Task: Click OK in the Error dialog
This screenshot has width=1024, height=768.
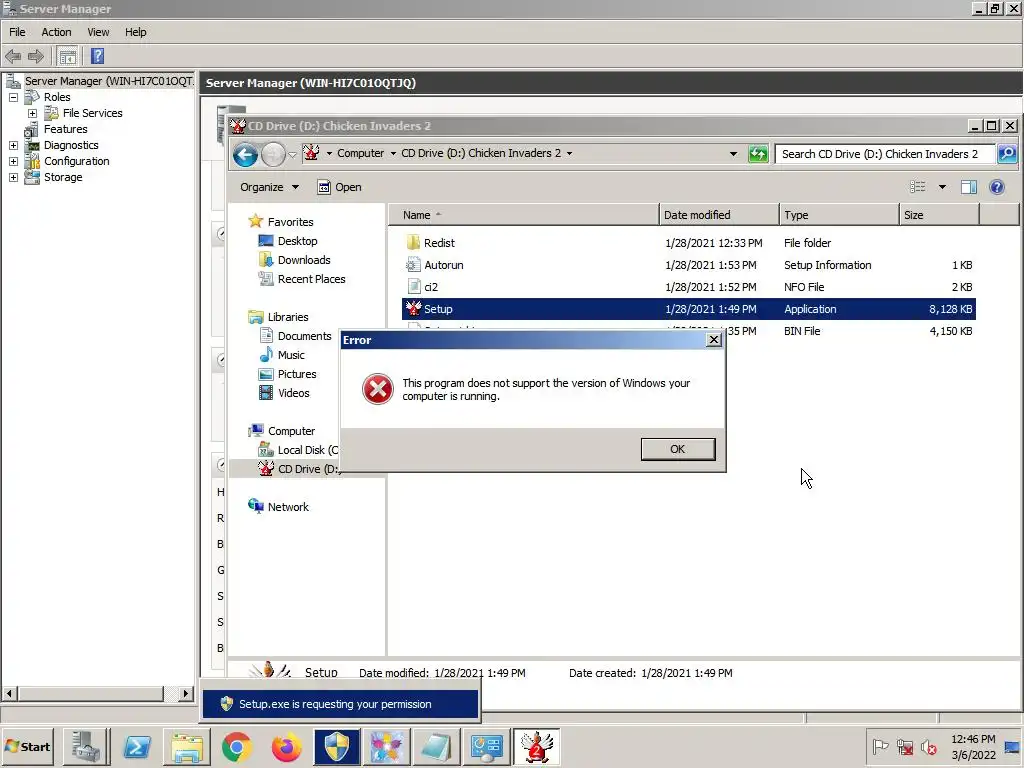Action: tap(678, 449)
